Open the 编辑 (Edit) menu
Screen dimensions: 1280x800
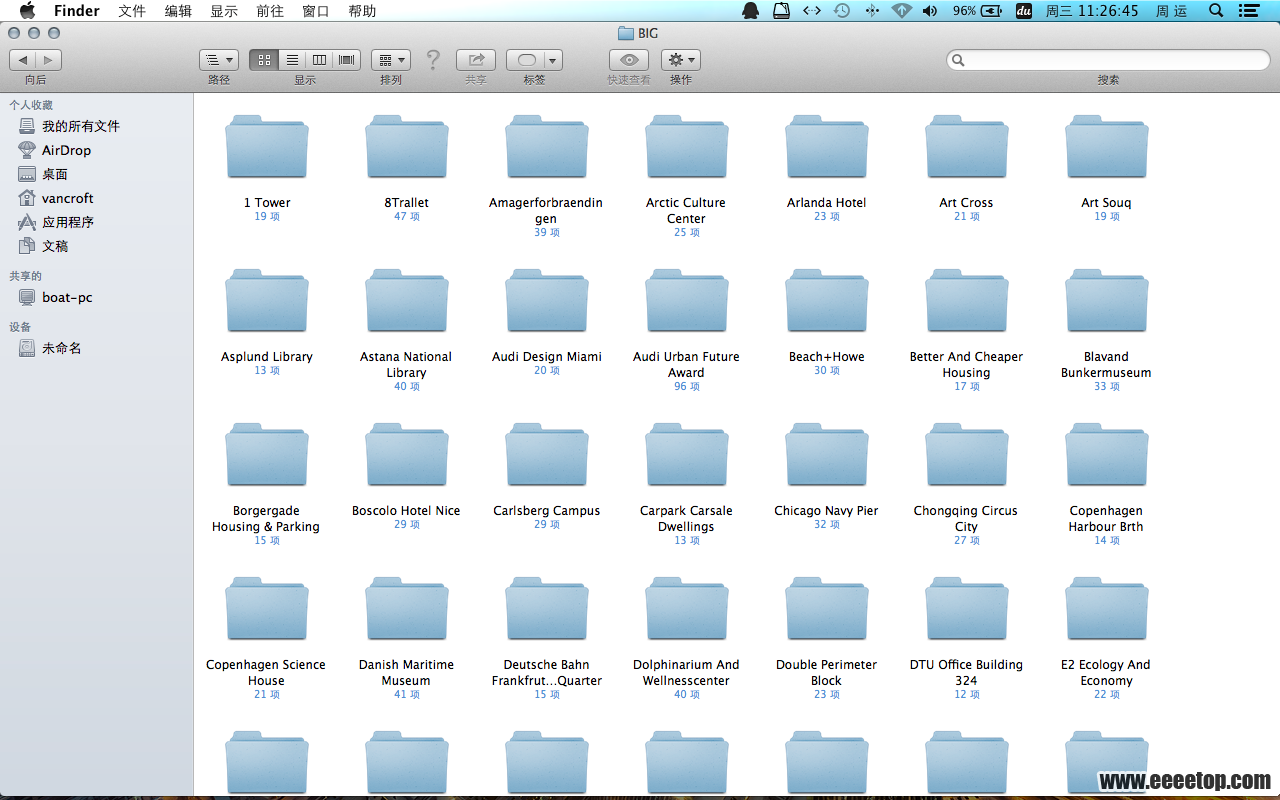178,11
